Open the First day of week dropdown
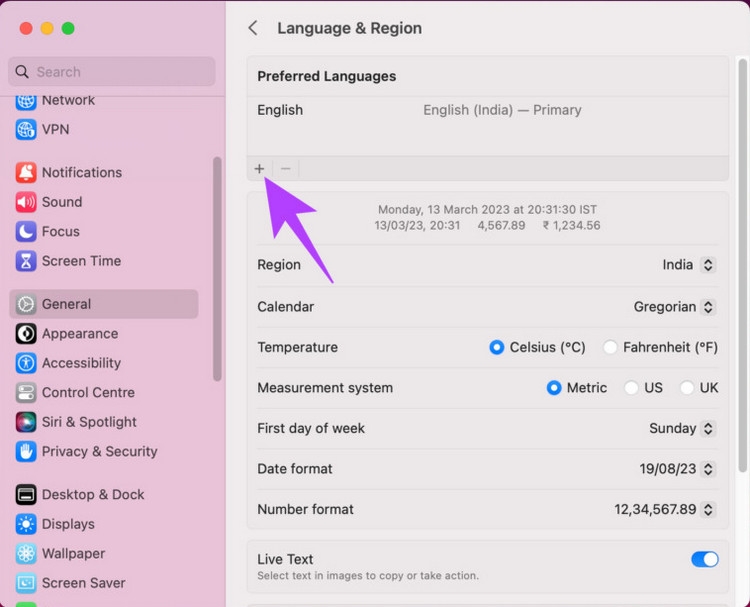This screenshot has height=607, width=750. (x=682, y=429)
